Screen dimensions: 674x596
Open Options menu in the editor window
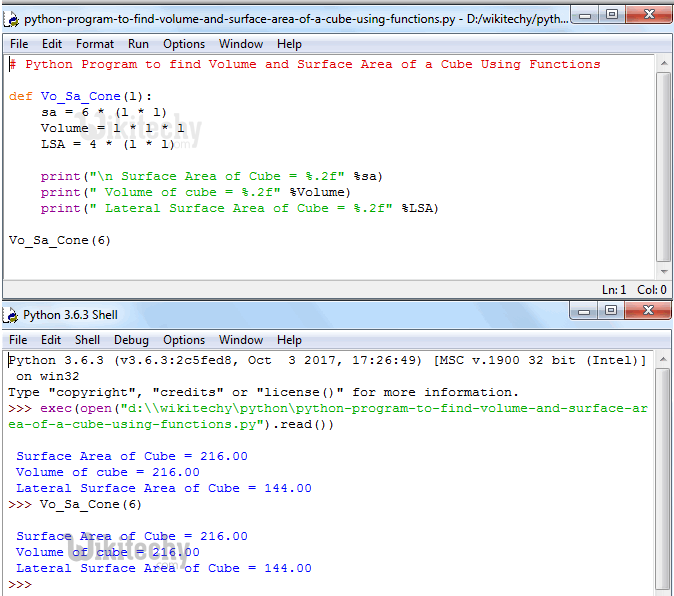point(184,44)
